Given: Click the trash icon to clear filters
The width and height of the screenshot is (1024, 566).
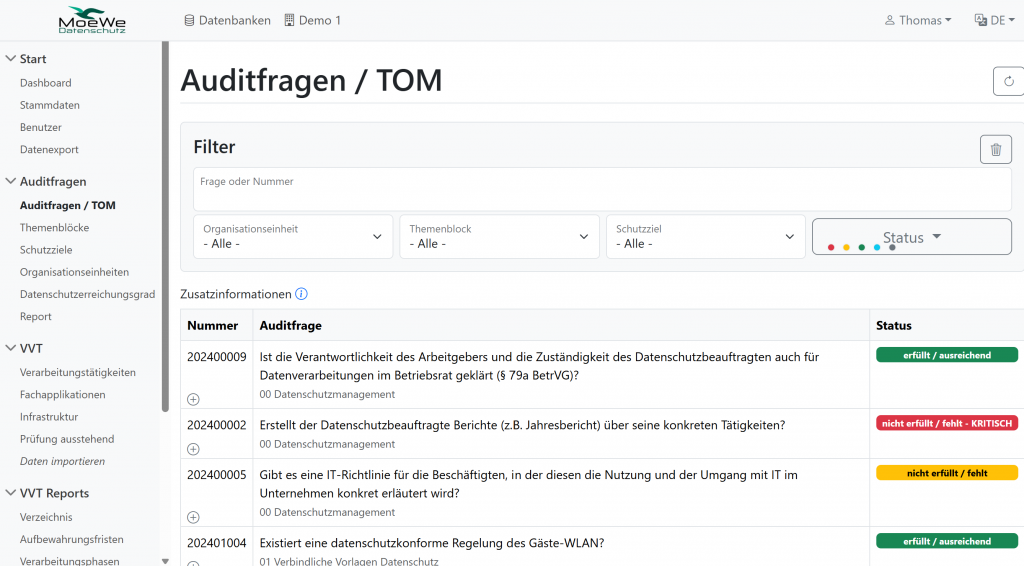Looking at the screenshot, I should click(995, 150).
